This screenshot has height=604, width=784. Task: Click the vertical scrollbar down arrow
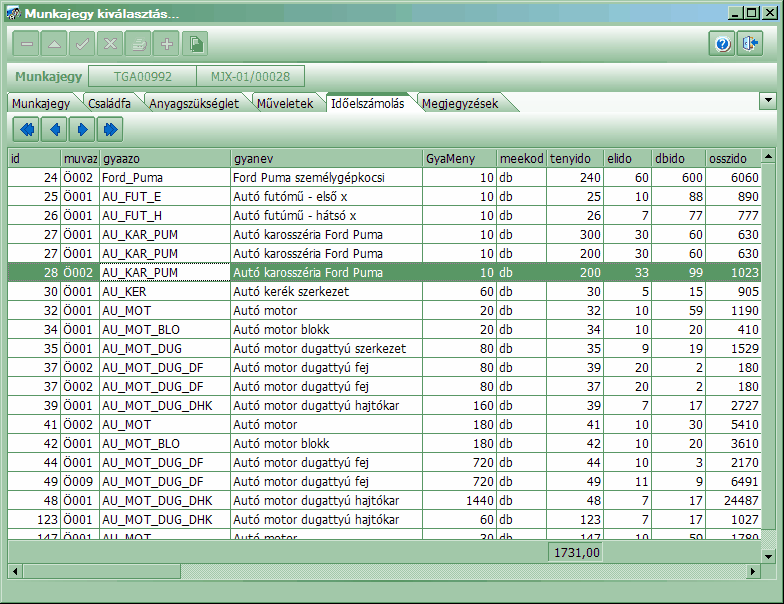[768, 556]
